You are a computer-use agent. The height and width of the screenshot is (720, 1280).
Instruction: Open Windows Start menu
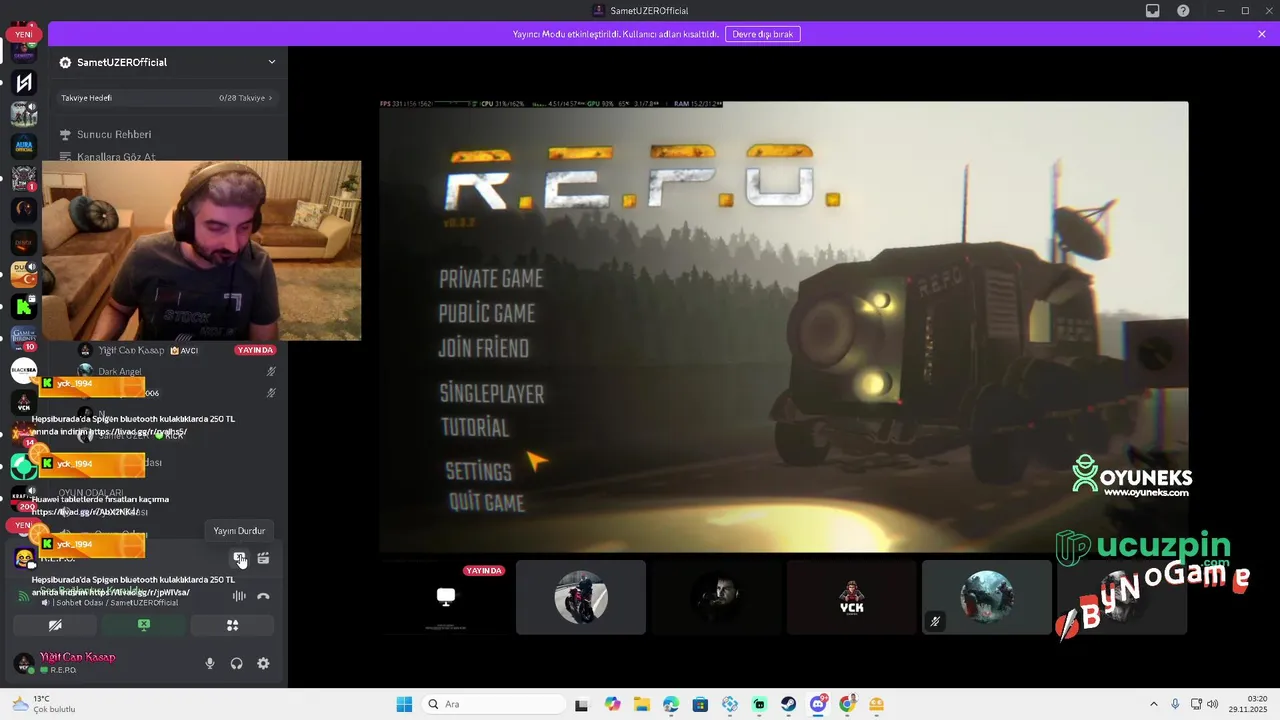[x=404, y=704]
